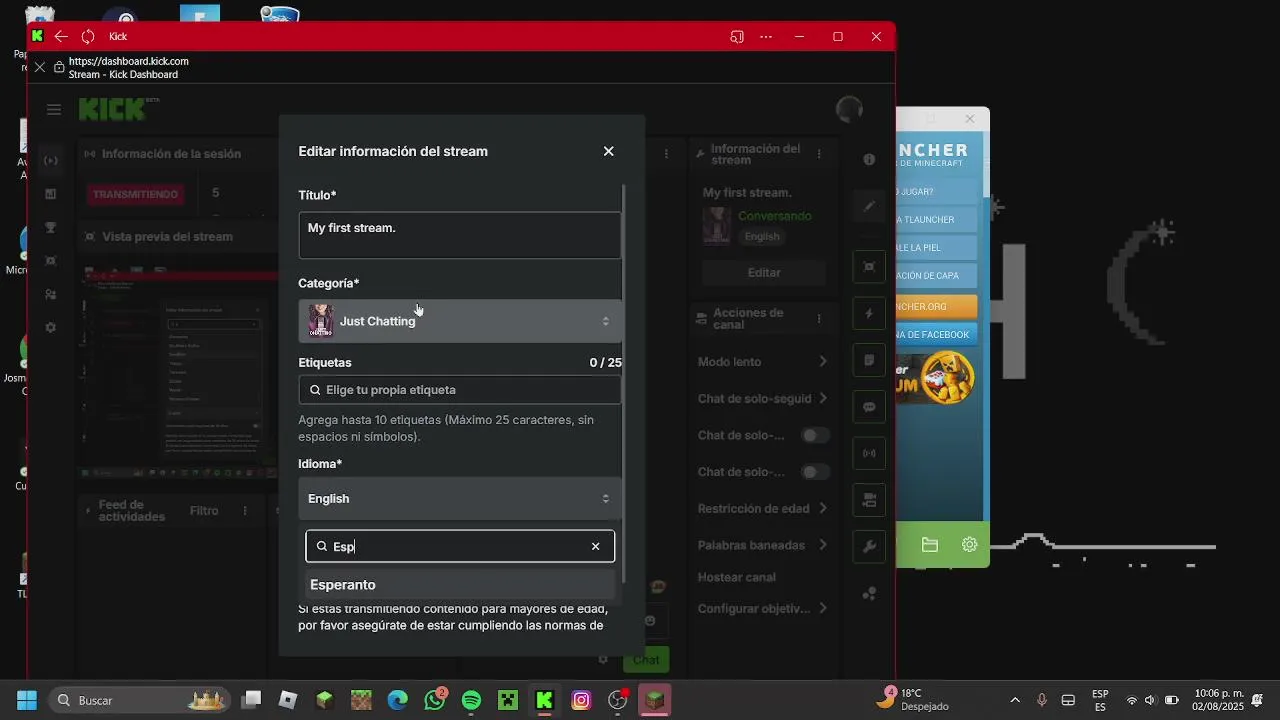Click the green Chat button
This screenshot has height=720, width=1280.
(646, 659)
